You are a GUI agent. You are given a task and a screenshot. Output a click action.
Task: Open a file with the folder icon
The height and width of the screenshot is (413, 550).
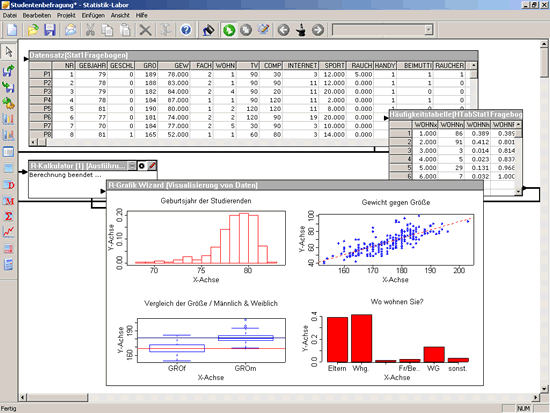(x=33, y=30)
